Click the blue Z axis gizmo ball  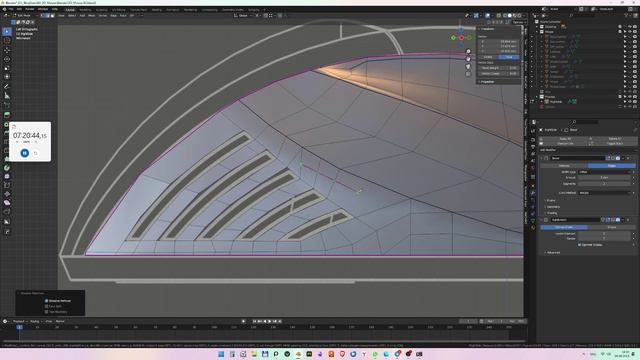click(x=461, y=30)
